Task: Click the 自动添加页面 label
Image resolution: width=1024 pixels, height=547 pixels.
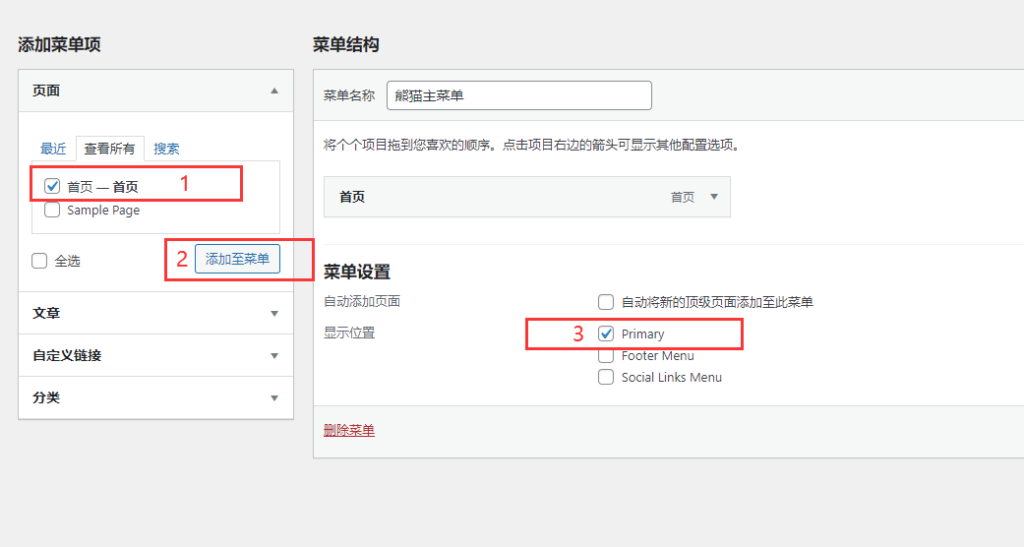Action: click(x=362, y=302)
